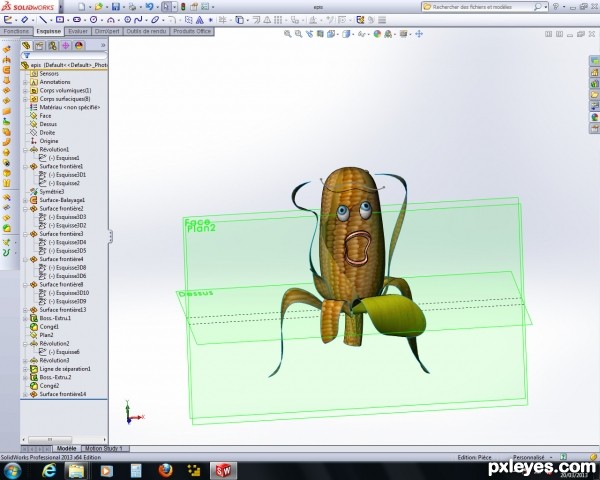Viewport: 600px width, 480px height.
Task: Collapse the Surface frontière1 feature
Action: (x=25, y=167)
